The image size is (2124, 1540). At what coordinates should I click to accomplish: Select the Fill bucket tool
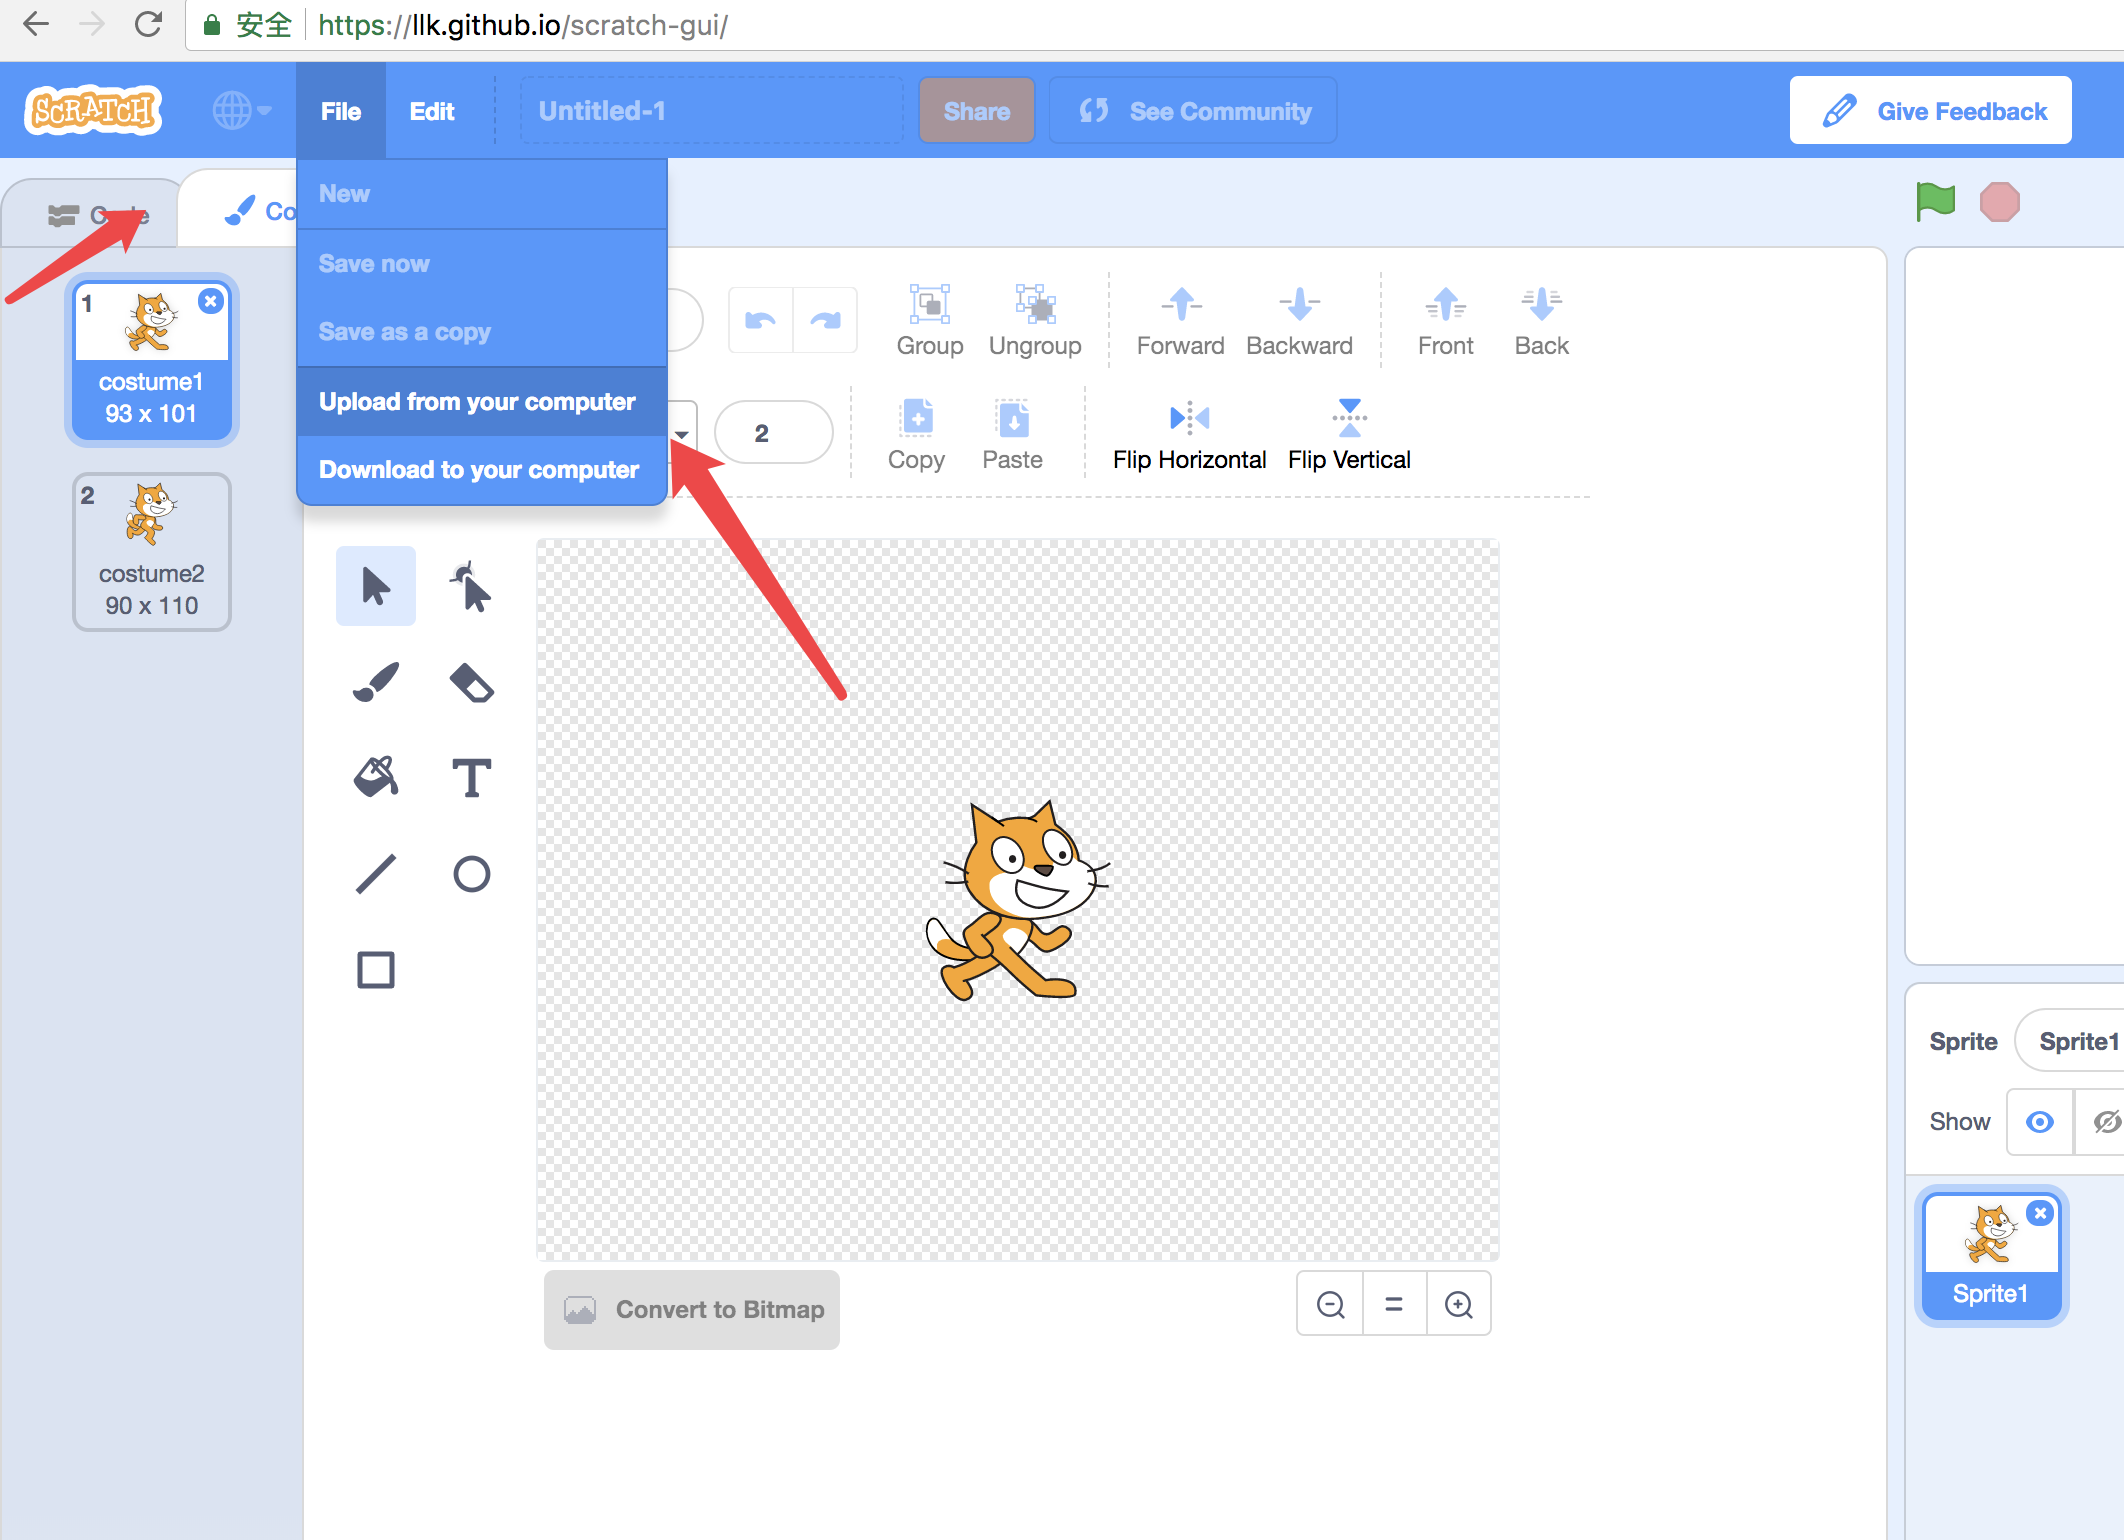[x=376, y=778]
